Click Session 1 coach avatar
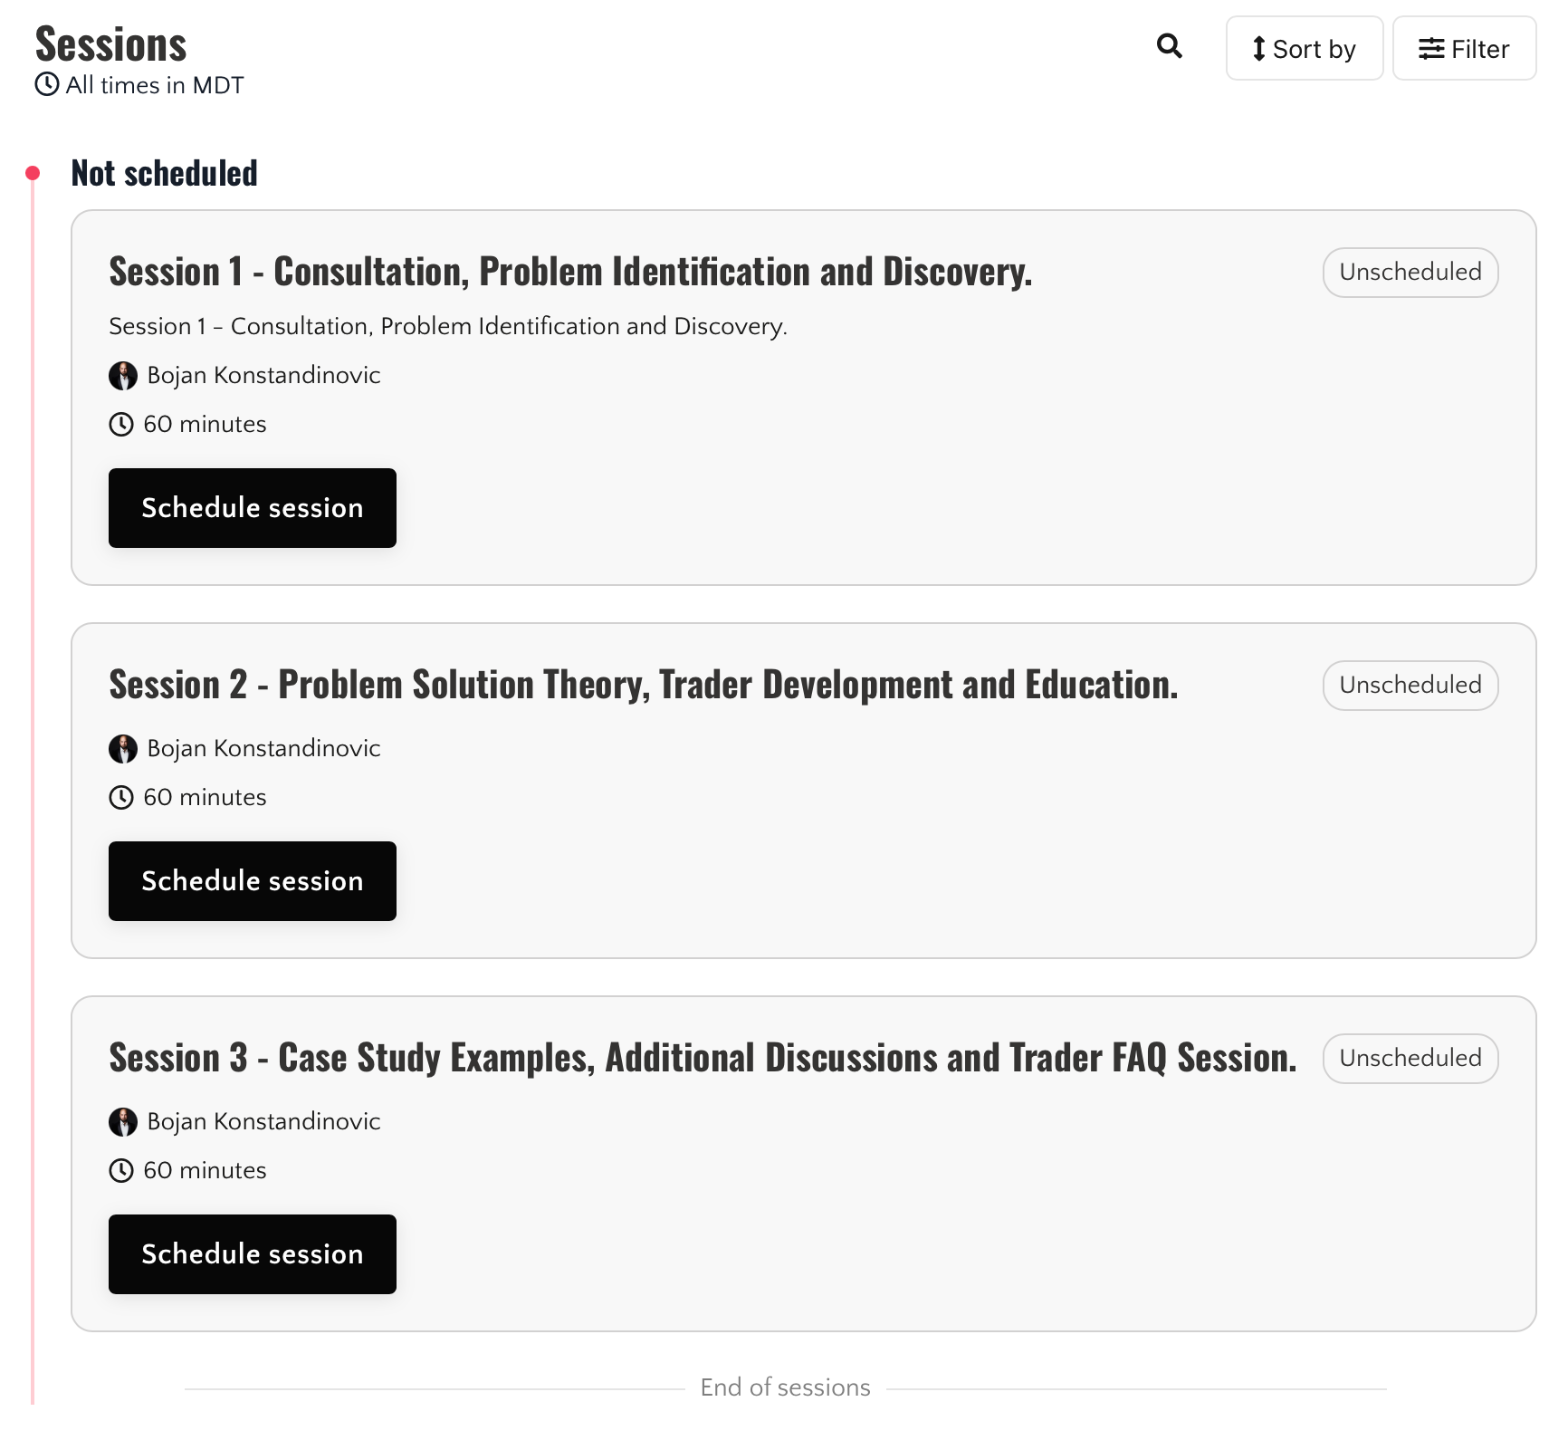Image resolution: width=1568 pixels, height=1440 pixels. (x=123, y=376)
